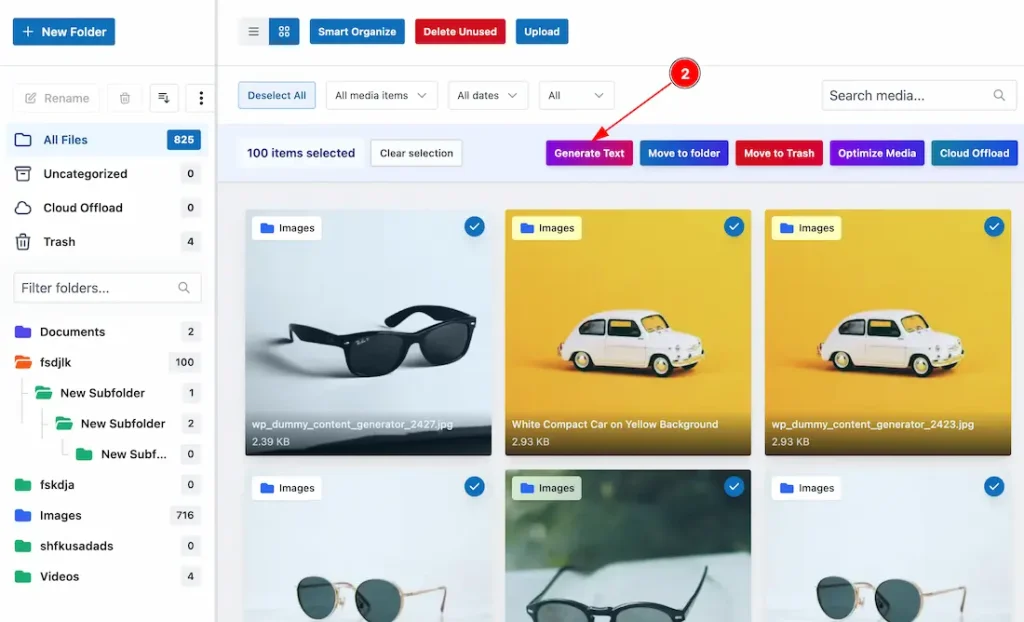Switch to list view layout
This screenshot has width=1024, height=622.
coord(253,31)
